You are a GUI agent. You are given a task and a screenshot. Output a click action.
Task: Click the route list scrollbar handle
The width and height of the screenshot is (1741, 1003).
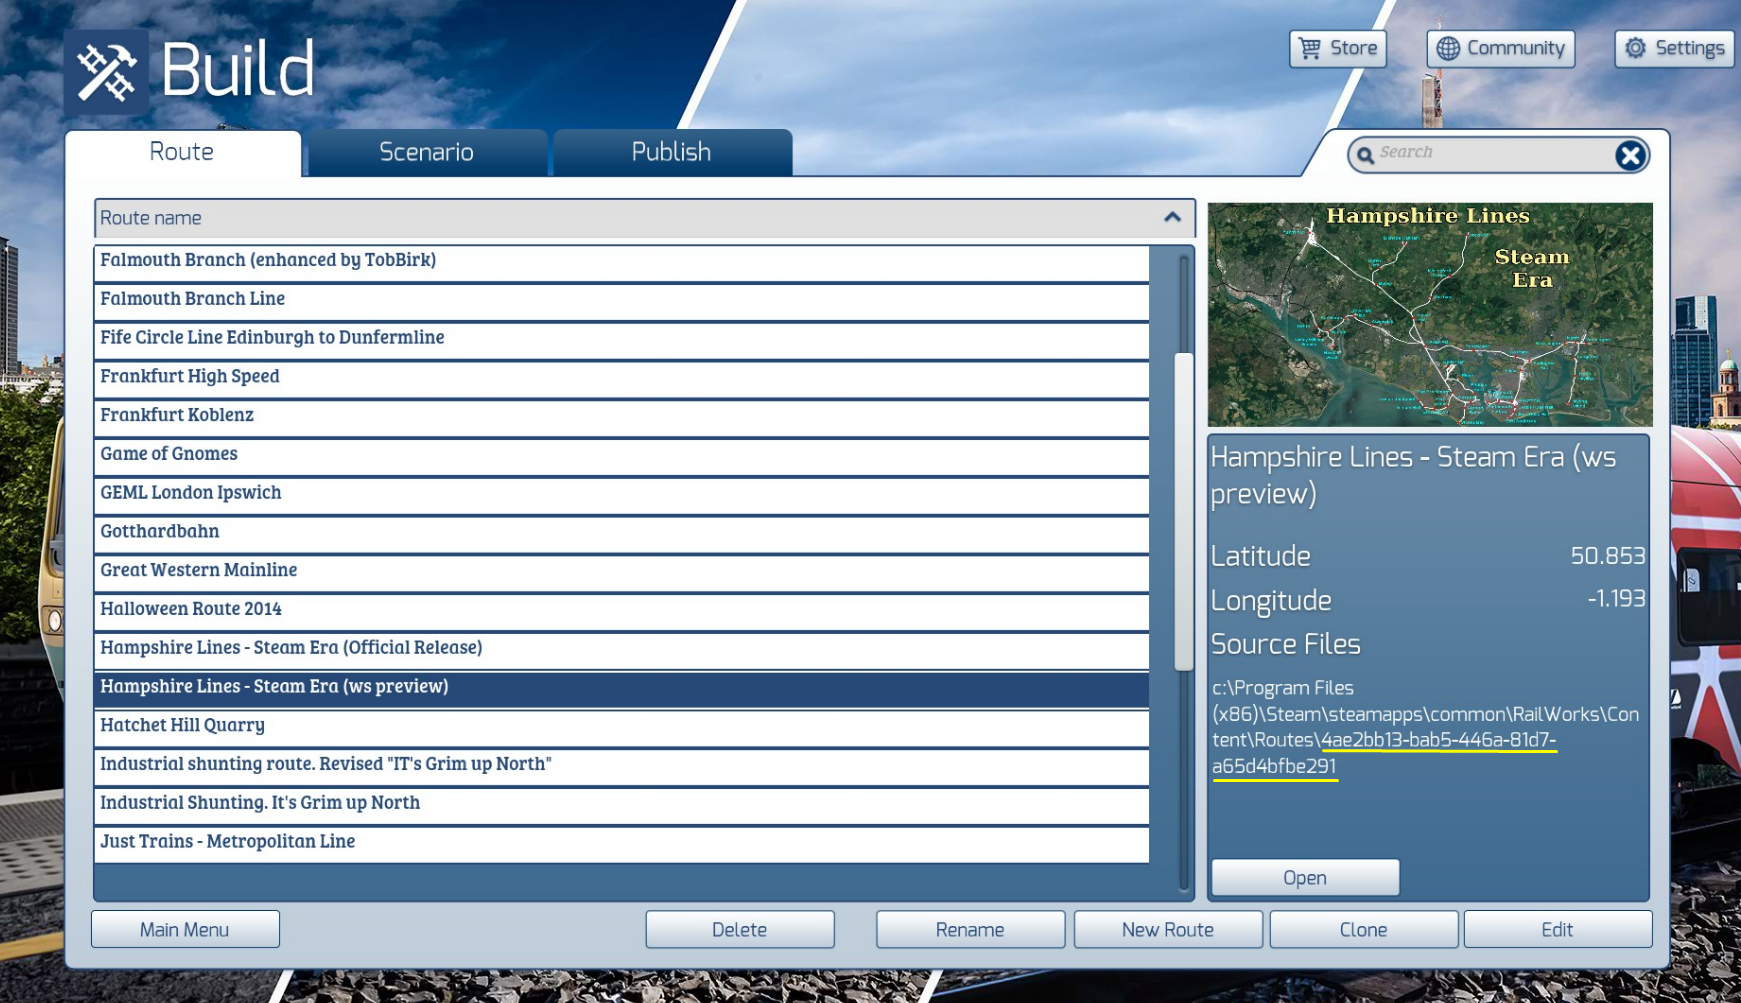pos(1184,511)
